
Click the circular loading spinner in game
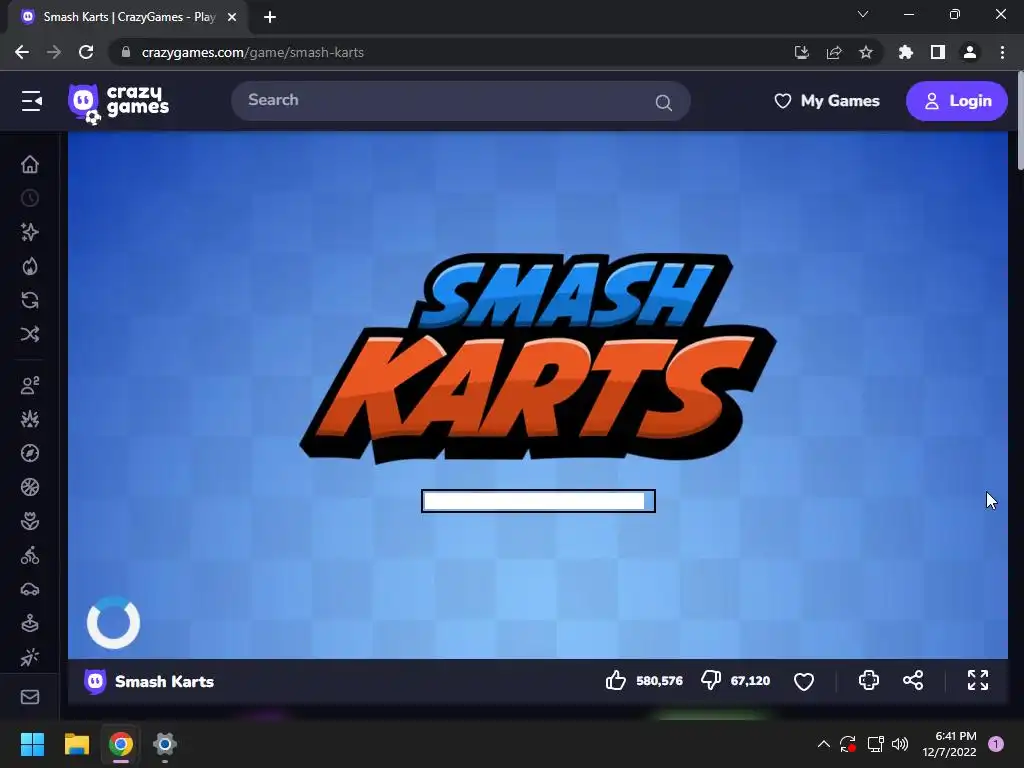click(114, 622)
